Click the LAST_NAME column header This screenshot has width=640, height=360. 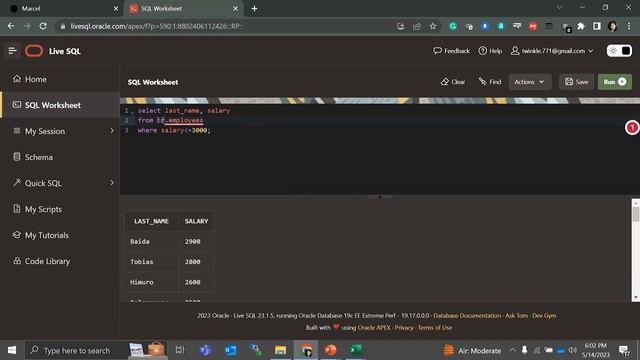click(x=151, y=221)
